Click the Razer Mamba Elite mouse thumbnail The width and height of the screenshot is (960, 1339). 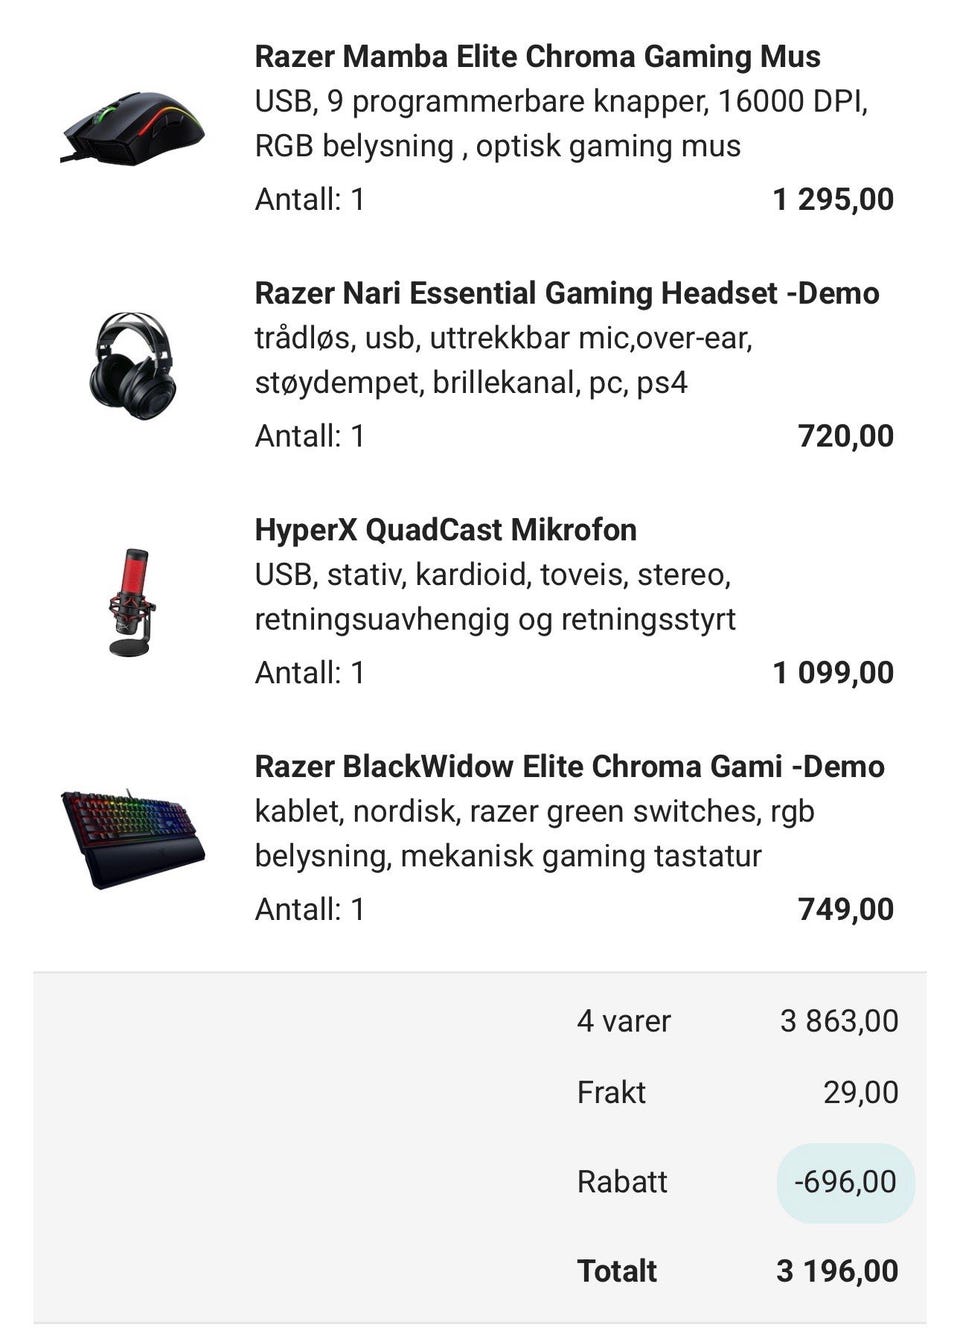pos(133,127)
